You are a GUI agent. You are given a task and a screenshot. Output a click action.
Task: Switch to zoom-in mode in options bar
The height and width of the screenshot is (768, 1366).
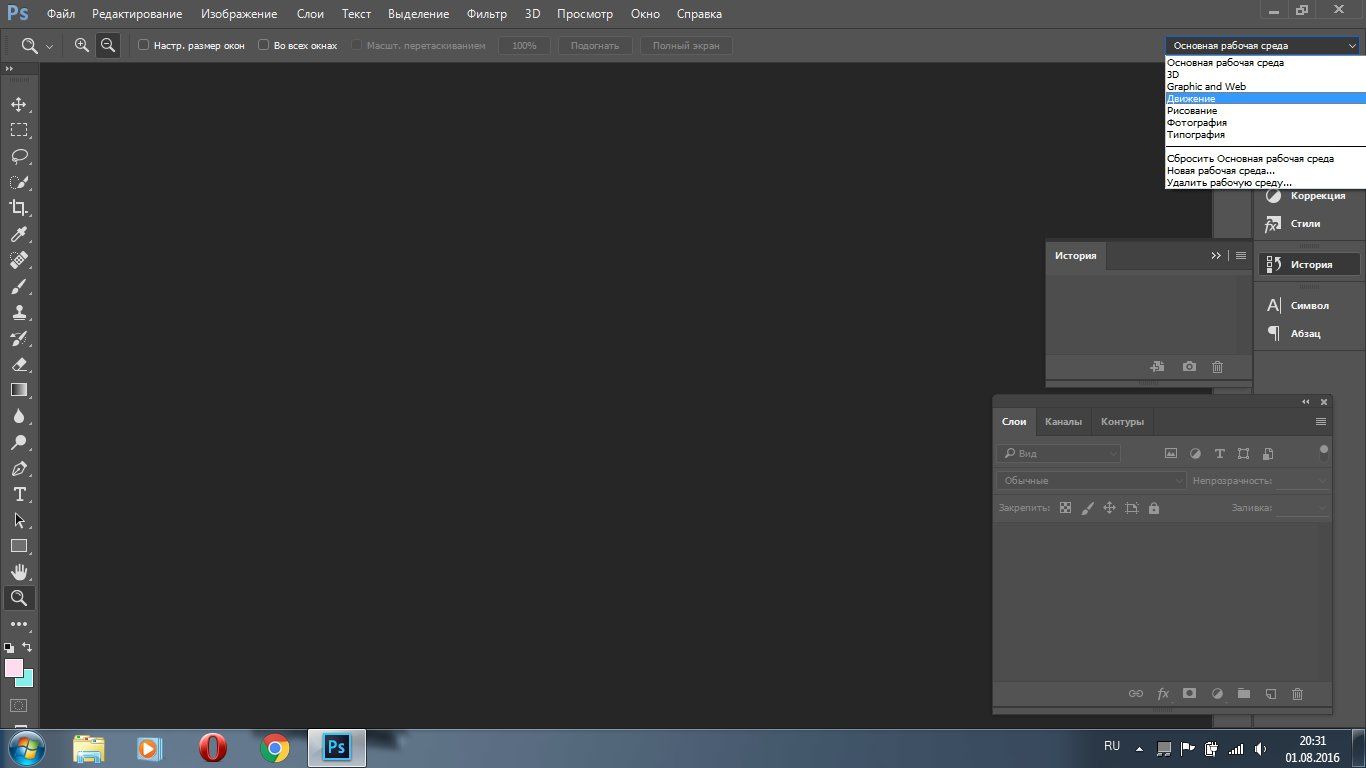click(82, 45)
